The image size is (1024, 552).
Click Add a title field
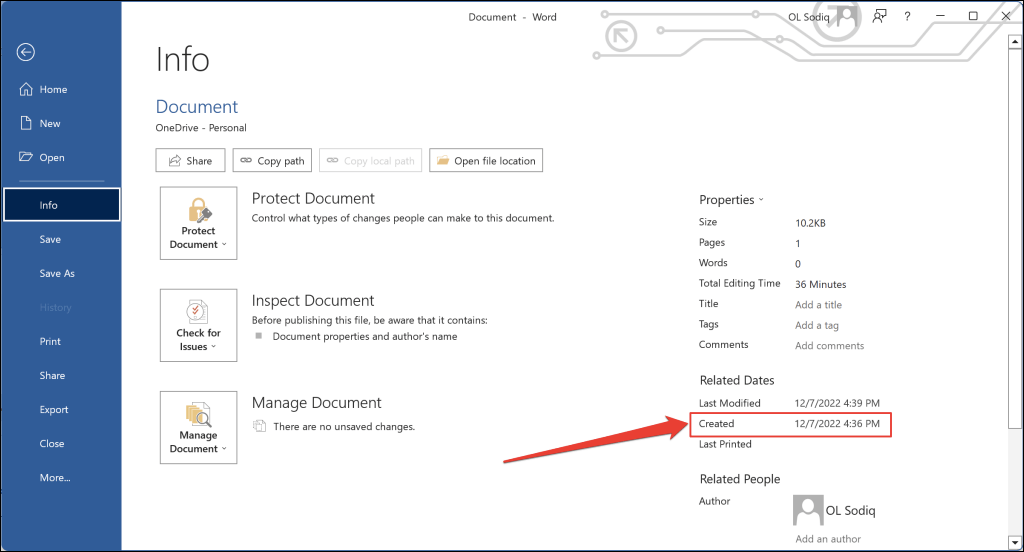coord(818,305)
